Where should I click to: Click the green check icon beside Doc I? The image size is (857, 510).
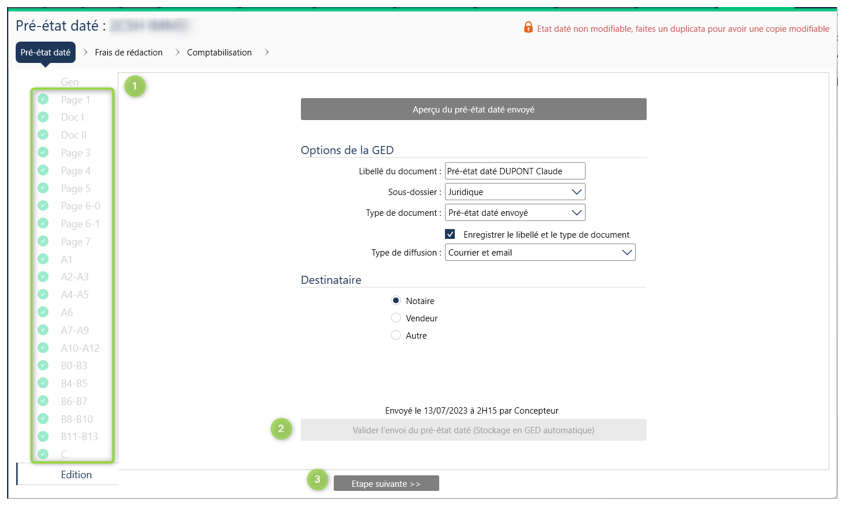[43, 117]
